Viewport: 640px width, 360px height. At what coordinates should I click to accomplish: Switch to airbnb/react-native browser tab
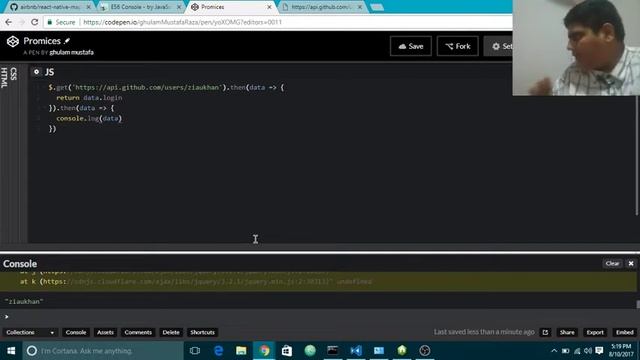[x=49, y=7]
